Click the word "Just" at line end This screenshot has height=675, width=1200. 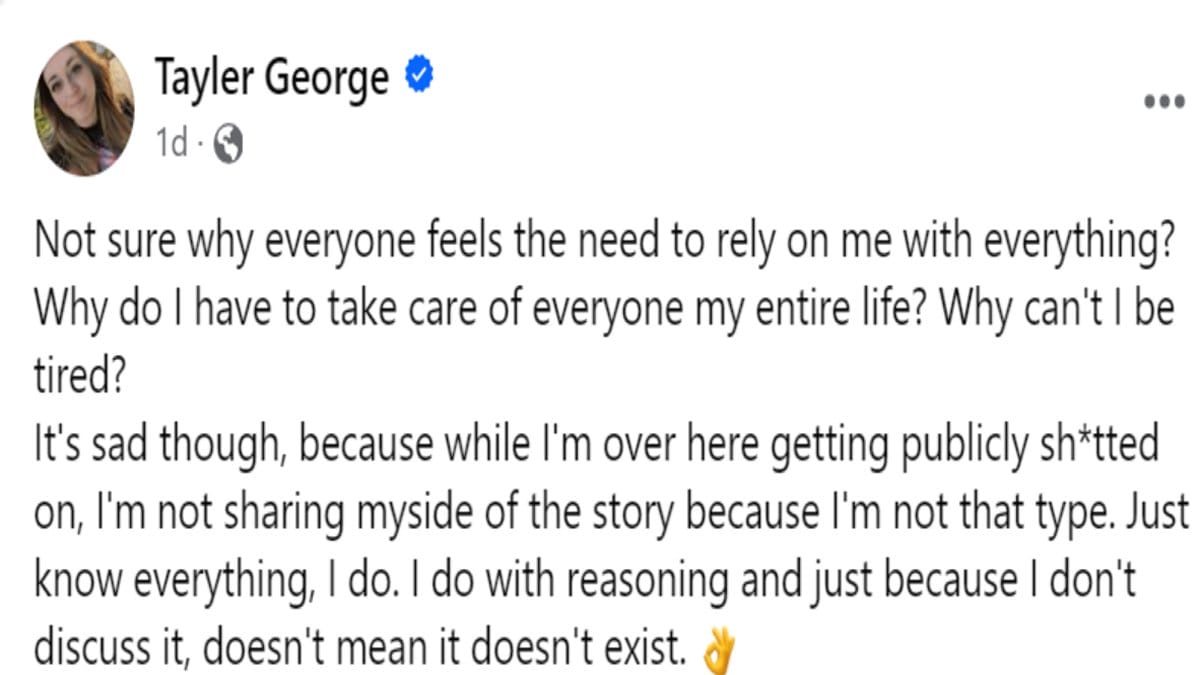tap(1158, 512)
